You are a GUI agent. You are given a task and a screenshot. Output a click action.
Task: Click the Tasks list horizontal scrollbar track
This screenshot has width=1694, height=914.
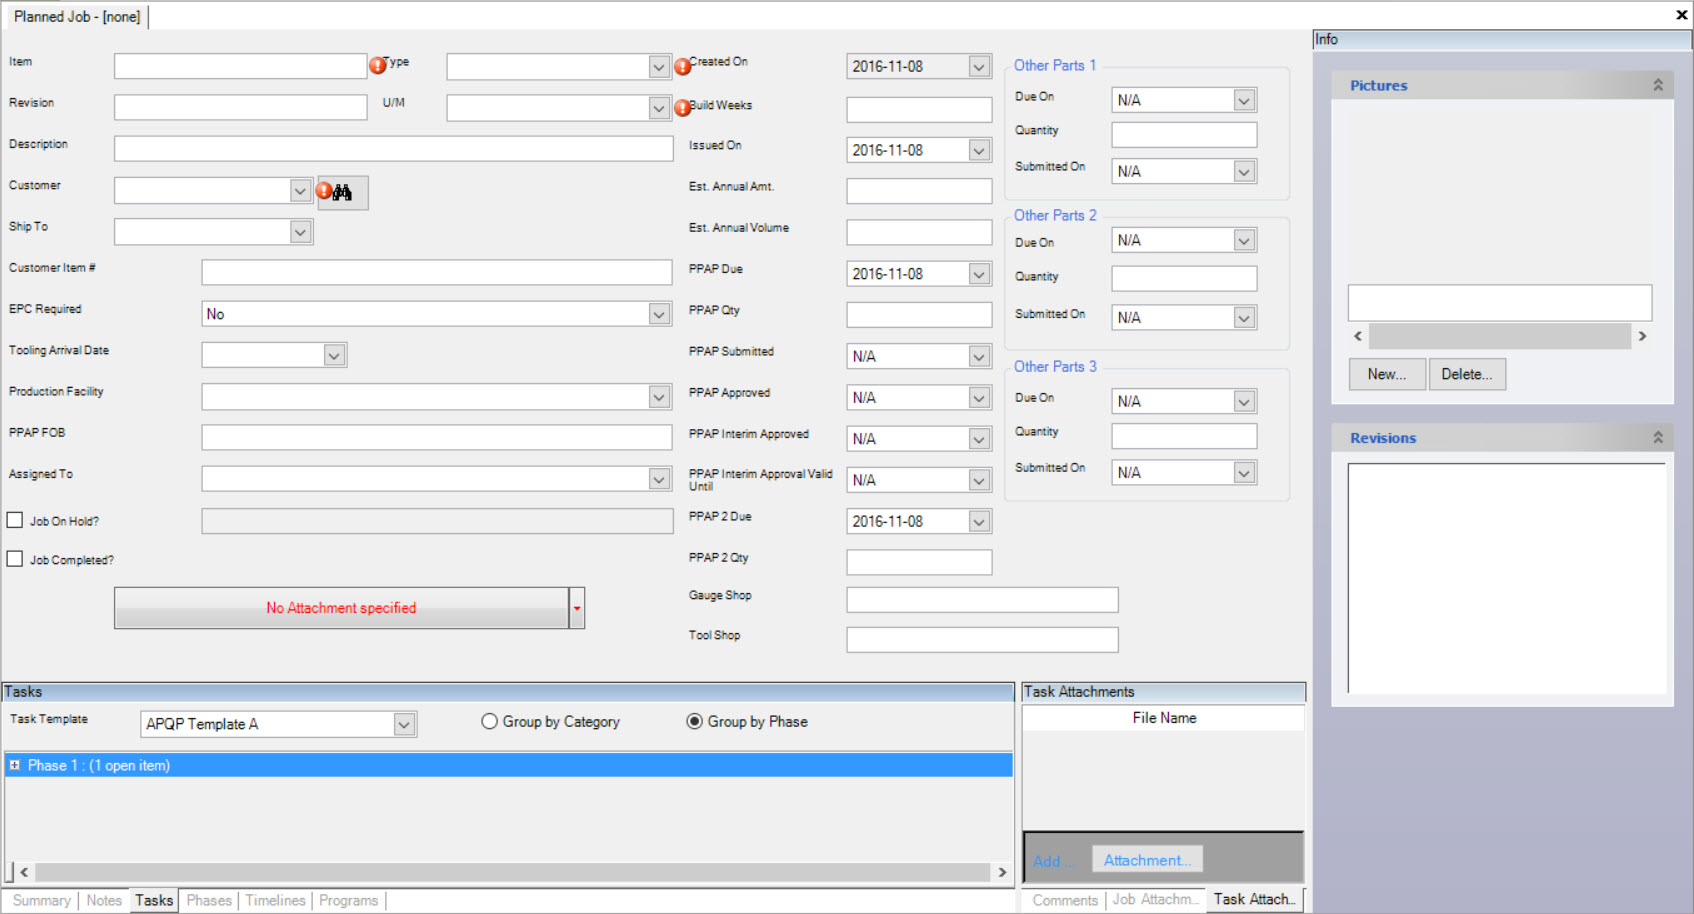pos(513,872)
